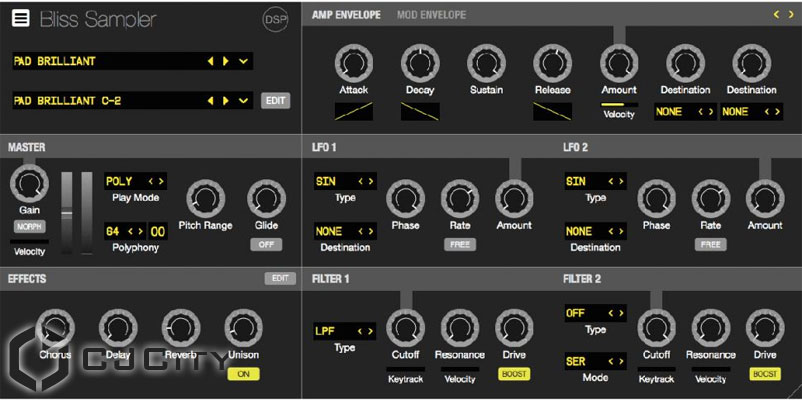Click the Polyphony 00 field
Image resolution: width=802 pixels, height=400 pixels.
coord(158,231)
